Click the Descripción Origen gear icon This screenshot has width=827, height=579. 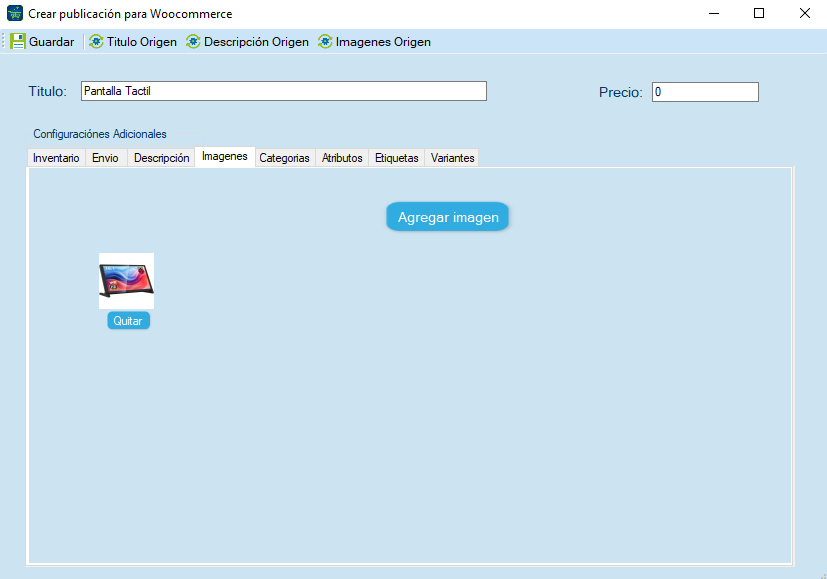tap(193, 42)
